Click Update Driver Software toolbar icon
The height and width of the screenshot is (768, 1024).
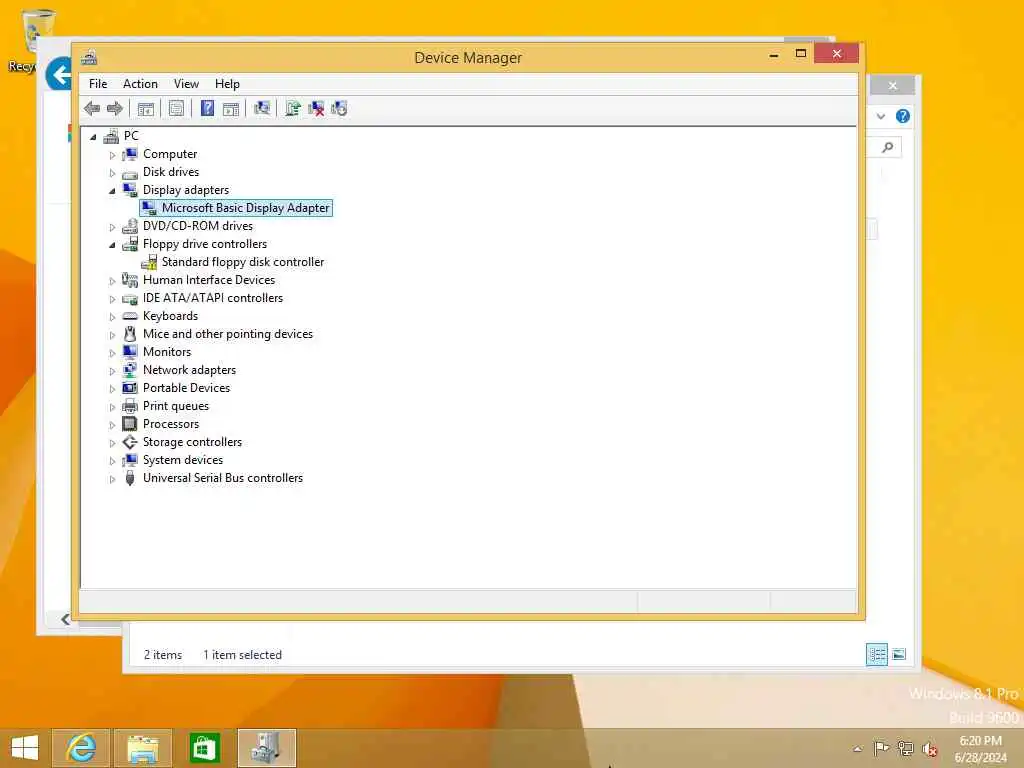293,108
